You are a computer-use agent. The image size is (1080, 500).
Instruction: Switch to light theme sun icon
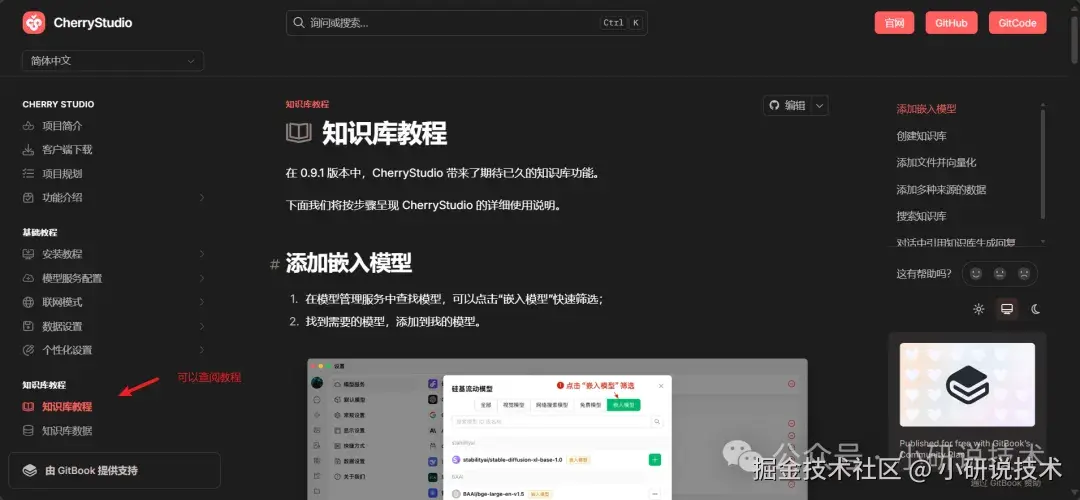click(x=979, y=309)
